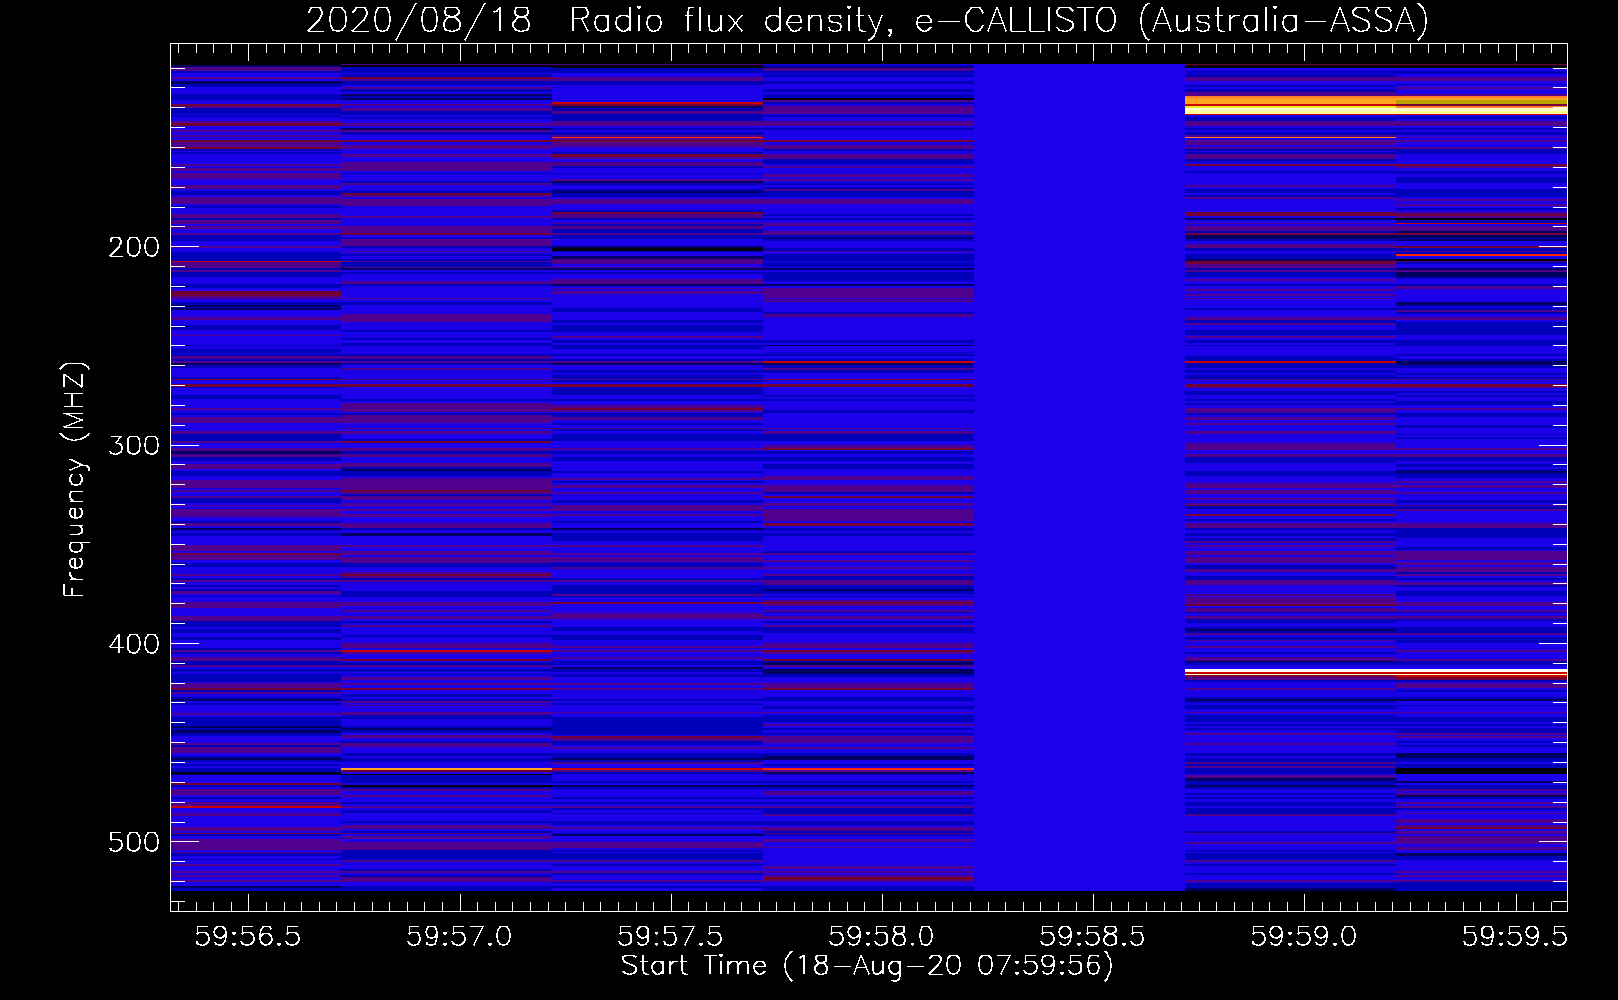Screen dimensions: 1618x1000
Task: Click the 200 frequency tick label
Action: [134, 247]
